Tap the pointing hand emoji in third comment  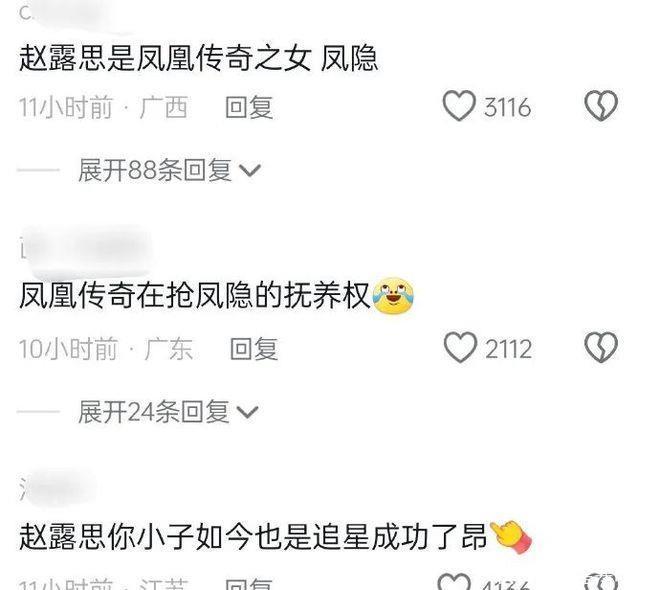coord(511,536)
